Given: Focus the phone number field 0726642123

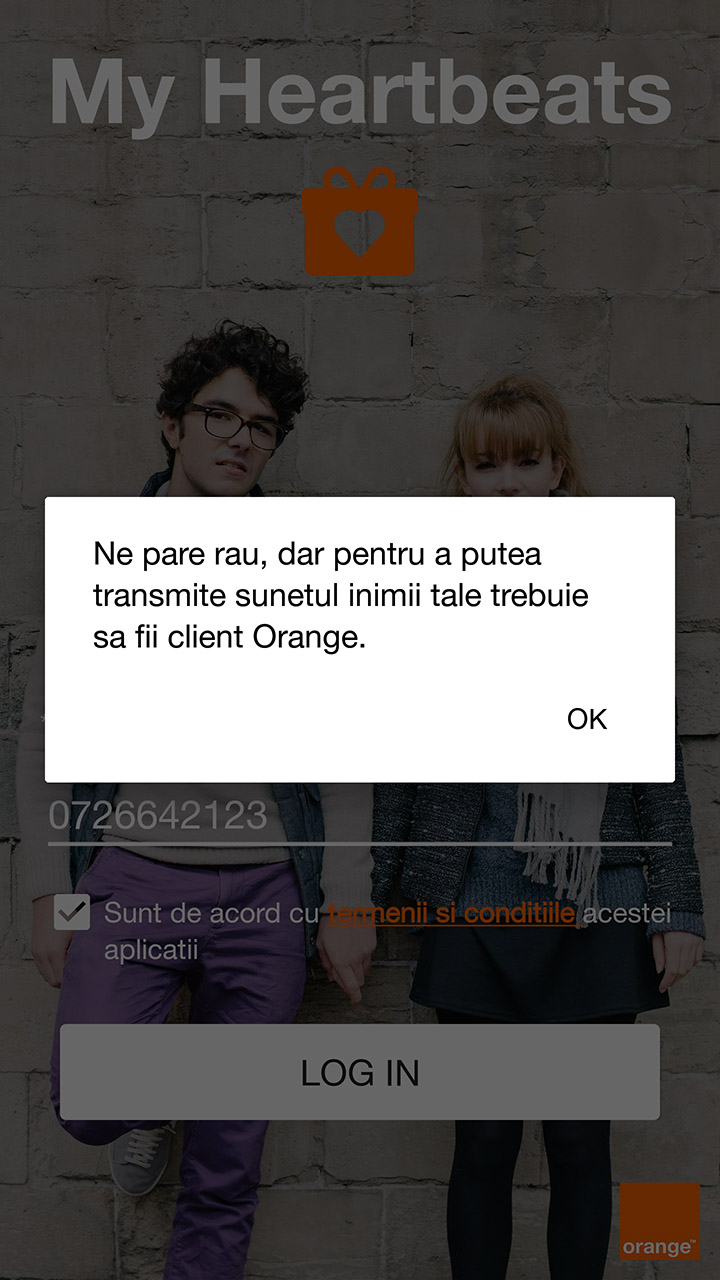Looking at the screenshot, I should tap(360, 816).
